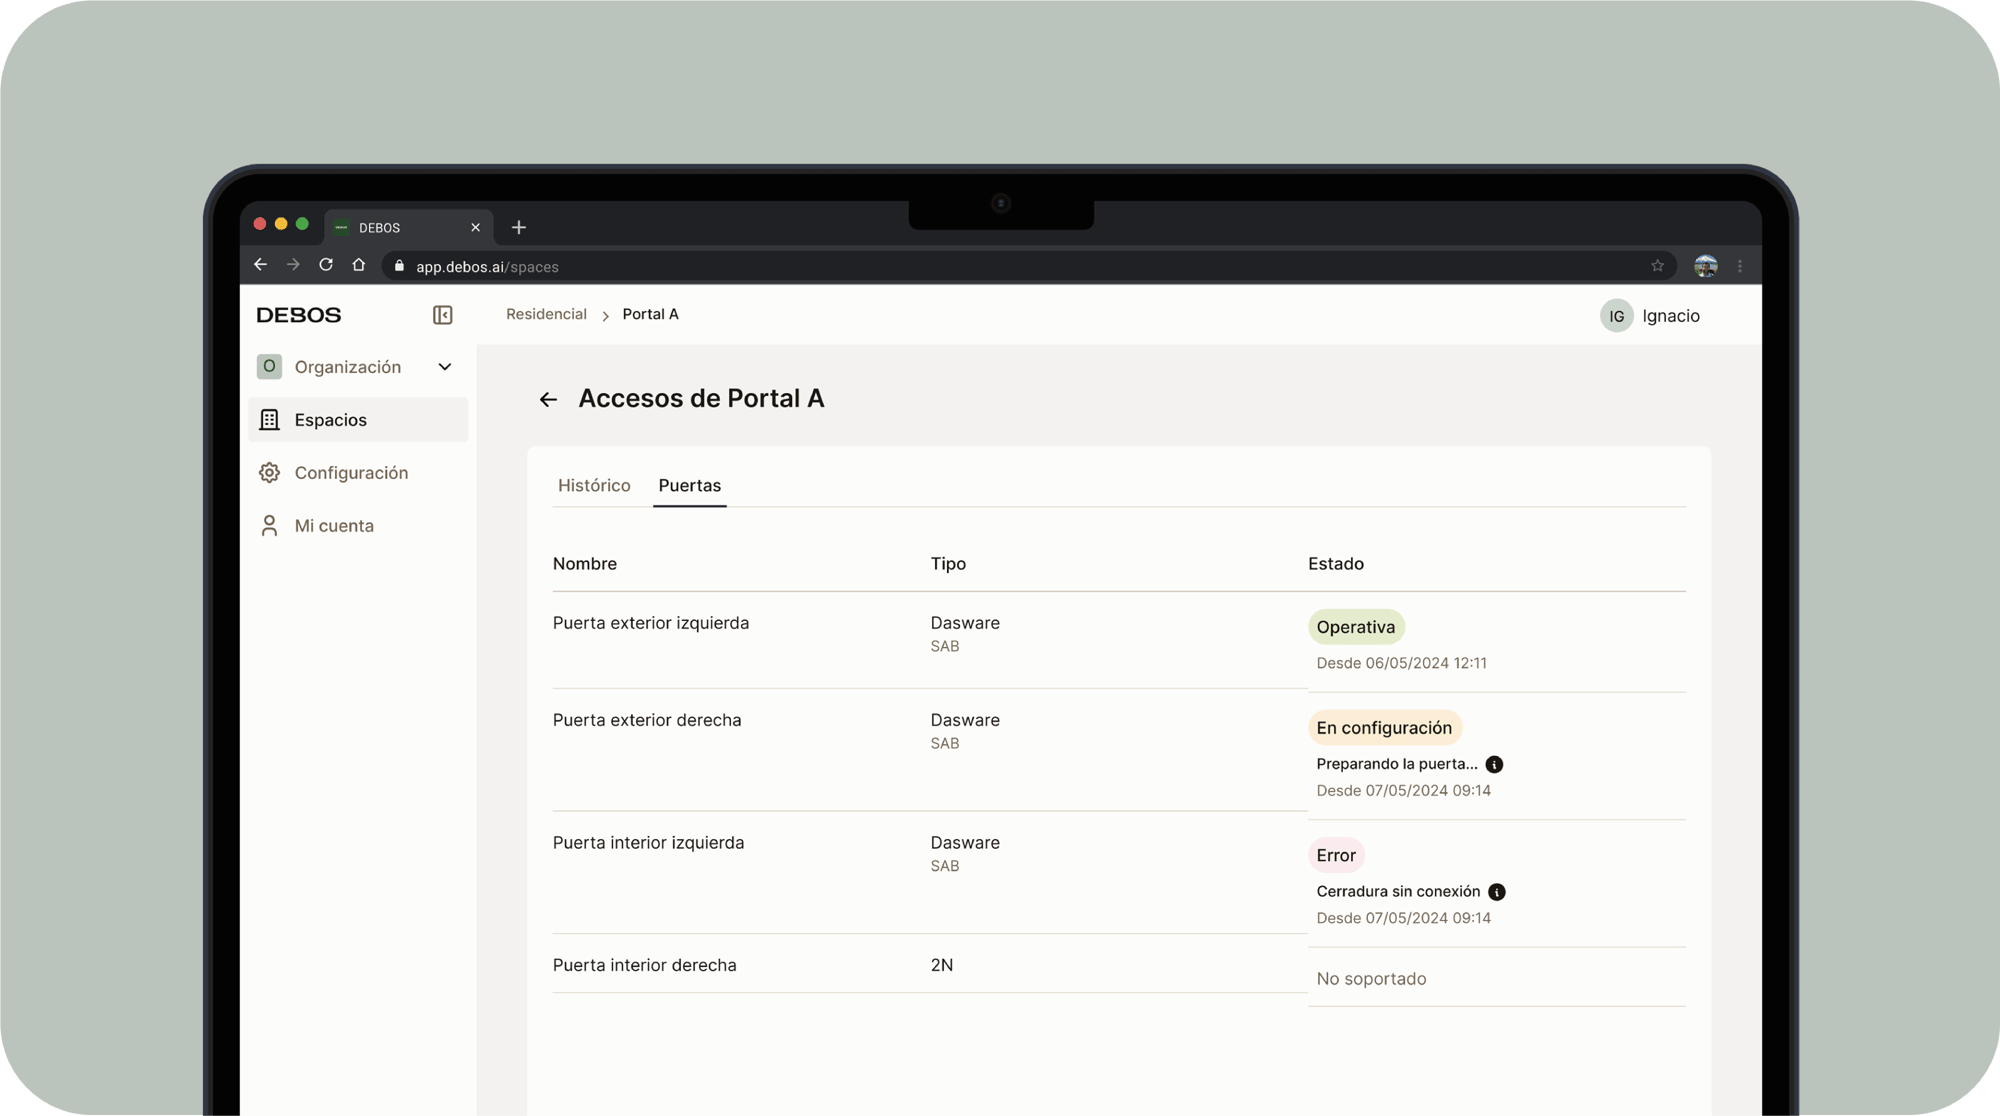The image size is (2000, 1116).
Task: Bookmark page with star icon
Action: point(1657,266)
